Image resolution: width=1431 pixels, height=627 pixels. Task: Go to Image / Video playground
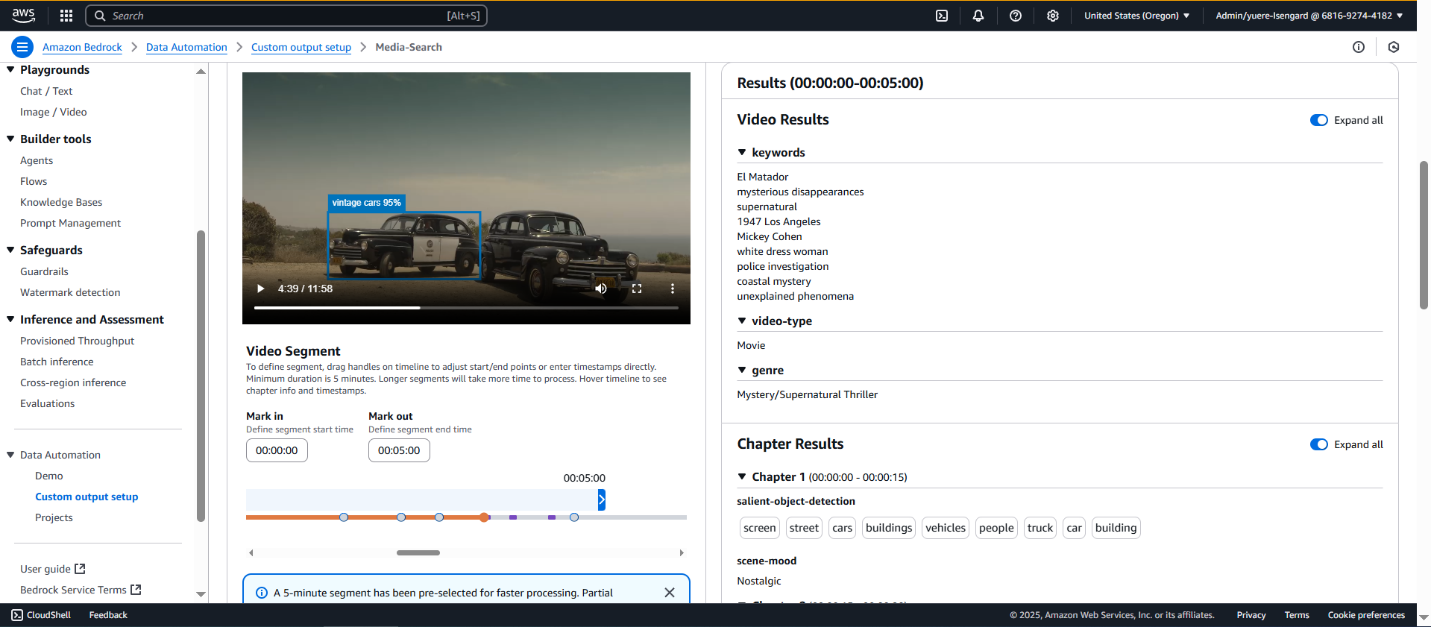tap(53, 112)
